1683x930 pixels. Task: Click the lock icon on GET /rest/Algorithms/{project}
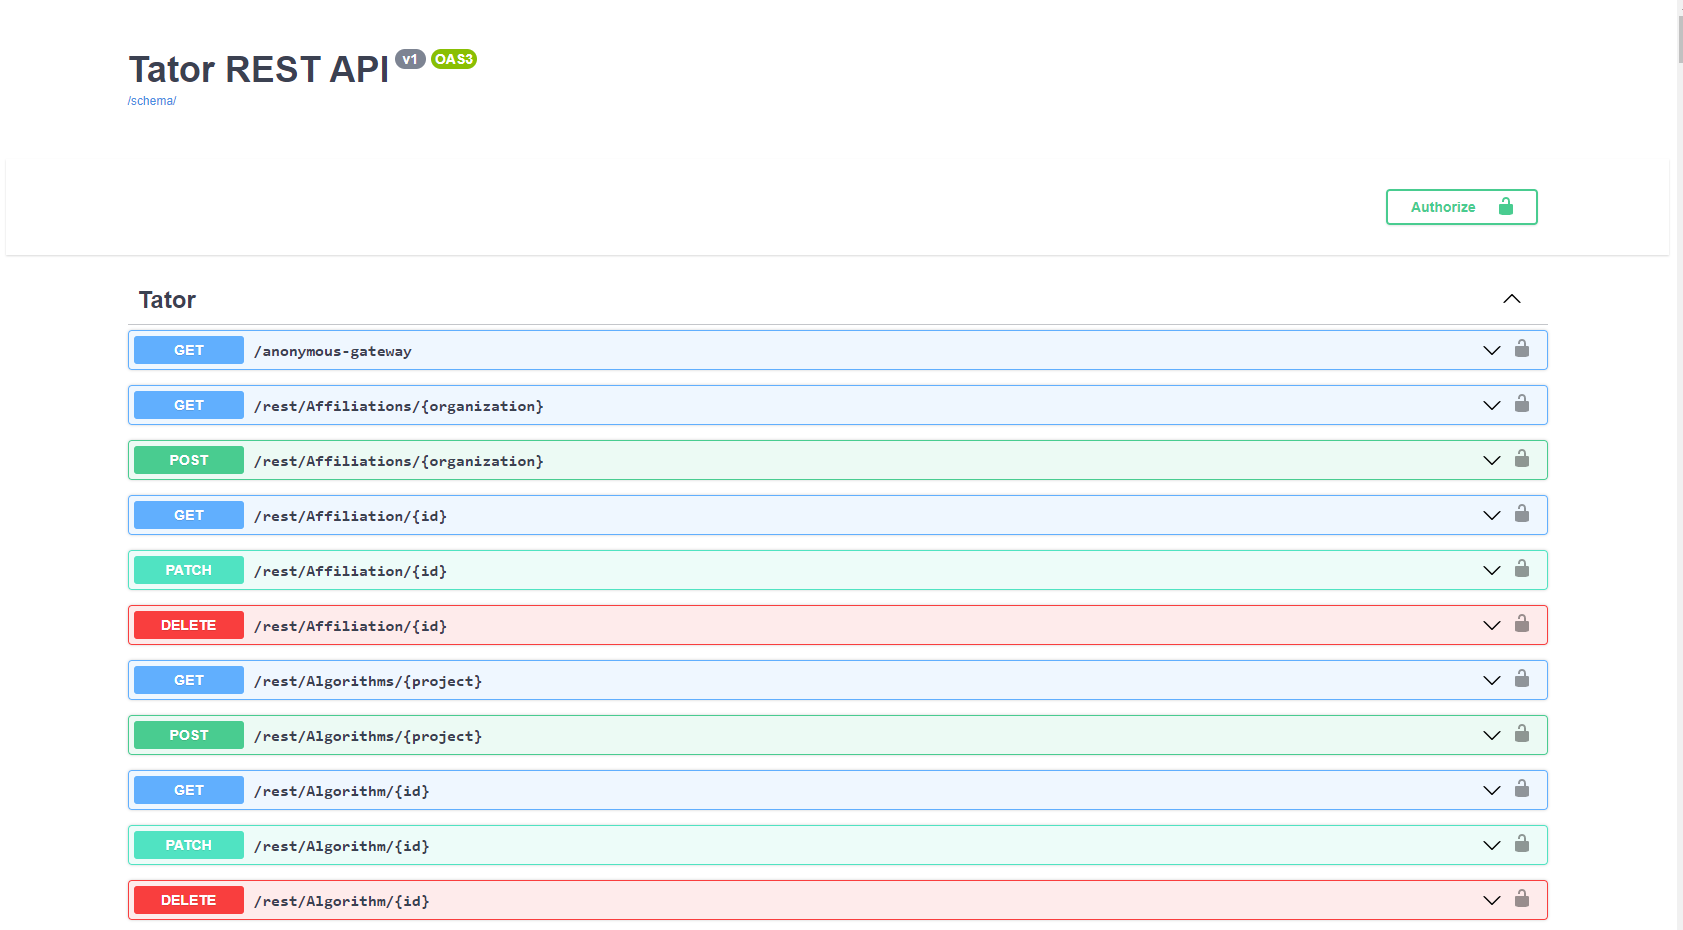pos(1523,679)
